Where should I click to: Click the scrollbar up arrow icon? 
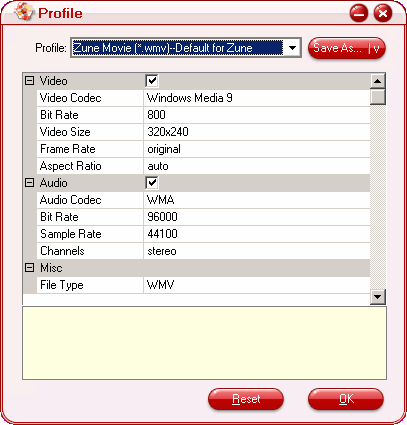click(378, 81)
